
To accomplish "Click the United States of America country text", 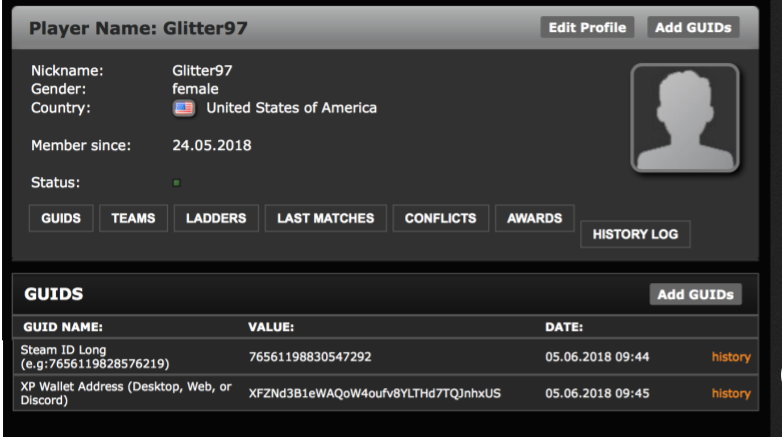I will click(292, 108).
